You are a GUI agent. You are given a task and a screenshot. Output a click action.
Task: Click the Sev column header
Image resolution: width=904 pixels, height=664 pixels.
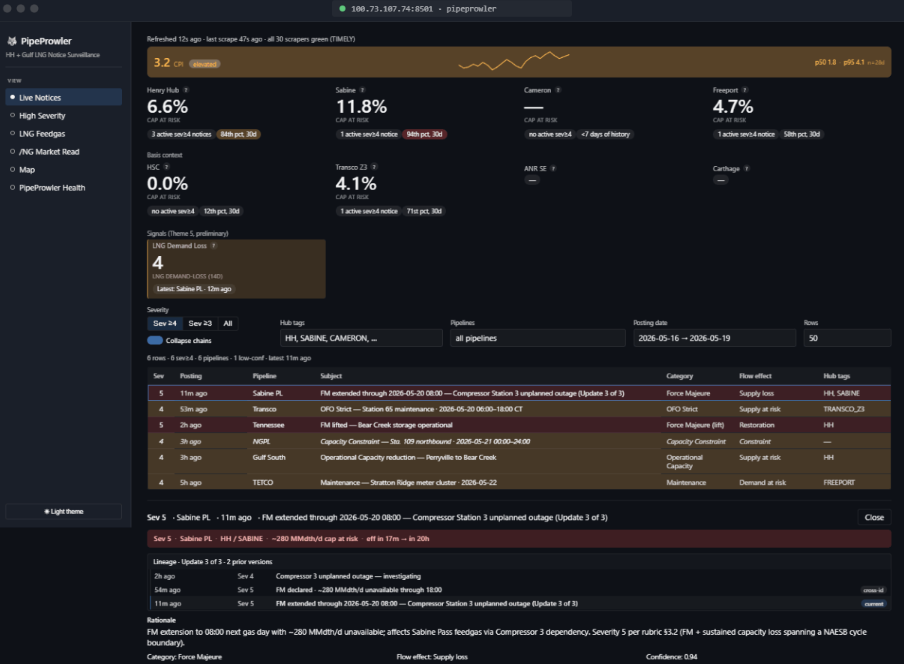pos(159,376)
